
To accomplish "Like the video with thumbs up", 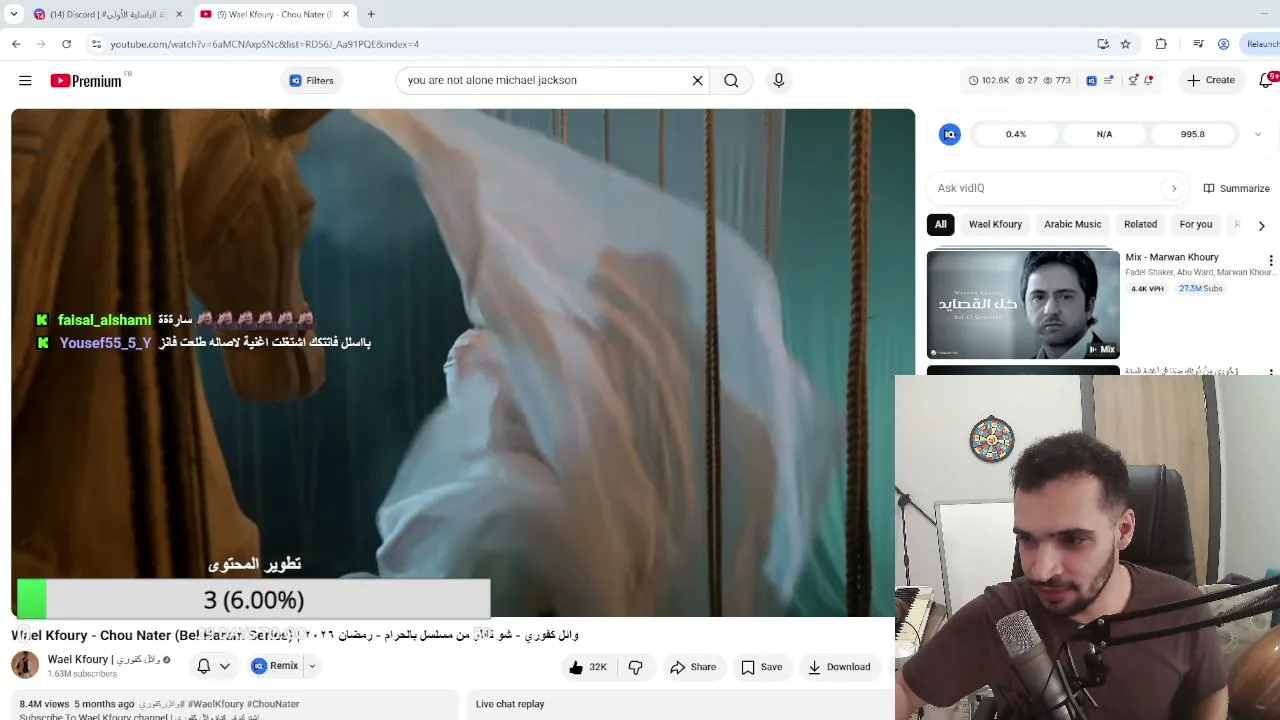I will [x=588, y=667].
